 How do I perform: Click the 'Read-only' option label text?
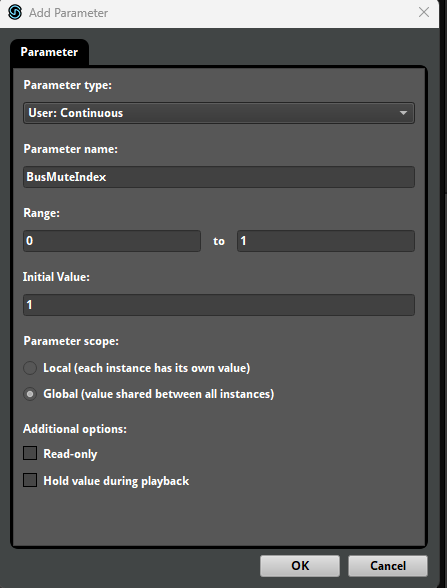70,454
